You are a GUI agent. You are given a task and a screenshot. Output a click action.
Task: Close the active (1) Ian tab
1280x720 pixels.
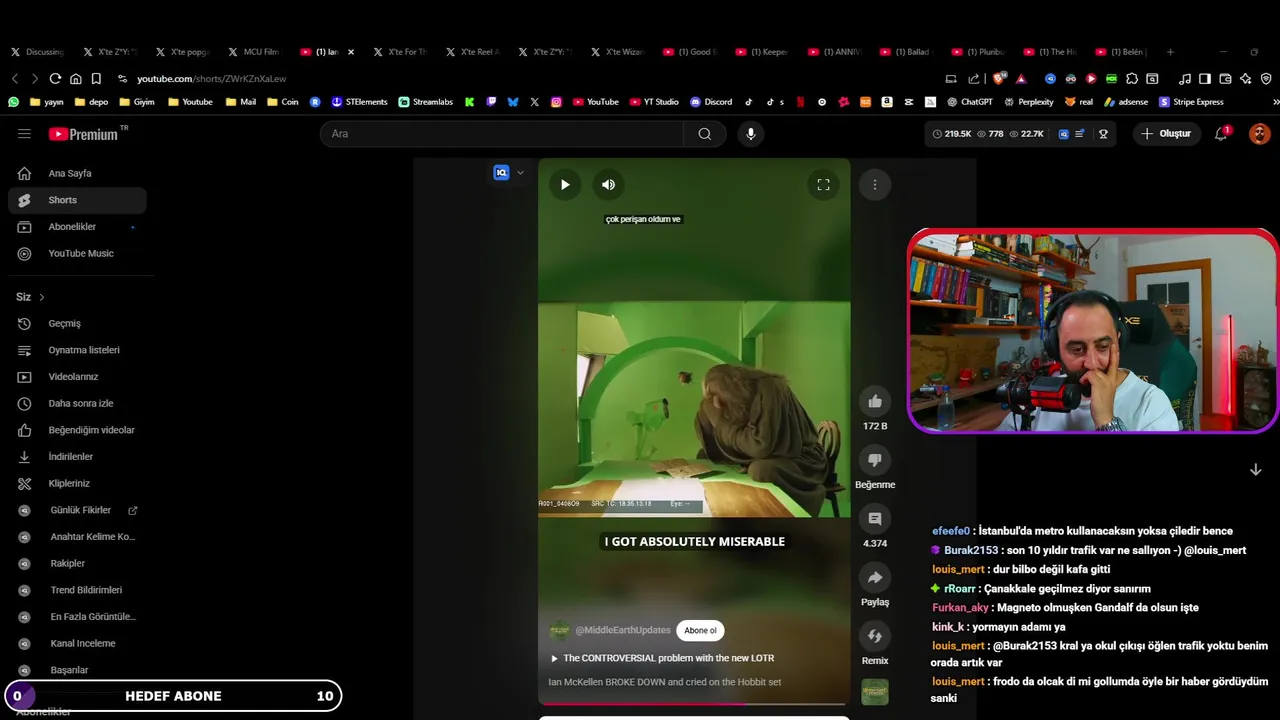coord(350,52)
